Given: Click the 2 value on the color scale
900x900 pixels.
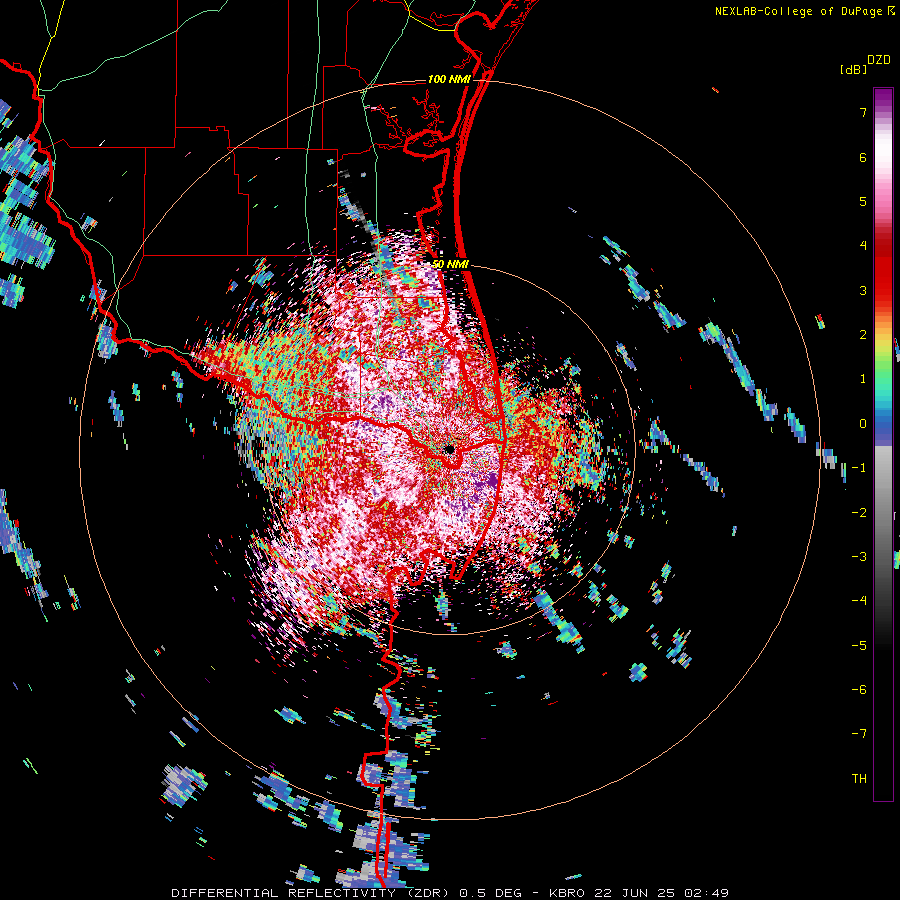Looking at the screenshot, I should point(863,335).
